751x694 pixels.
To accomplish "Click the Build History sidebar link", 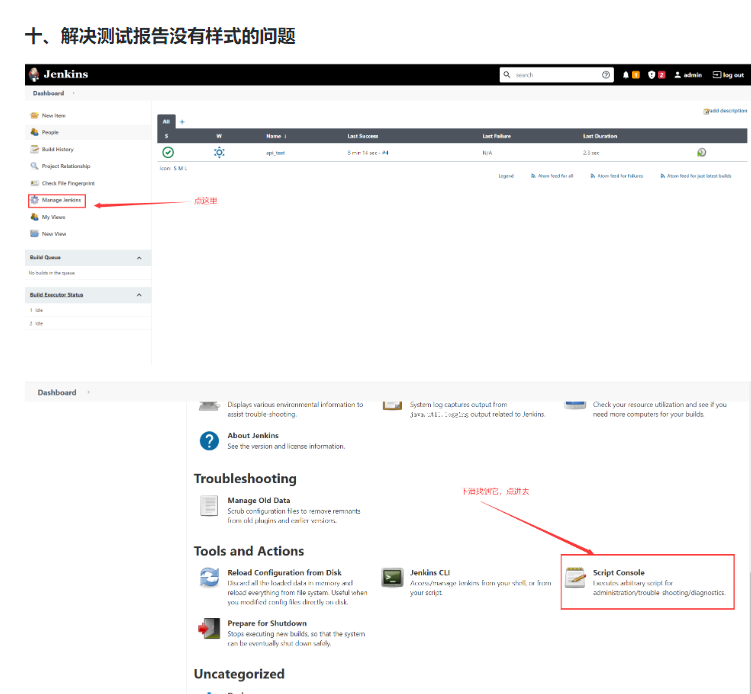I will (57, 149).
